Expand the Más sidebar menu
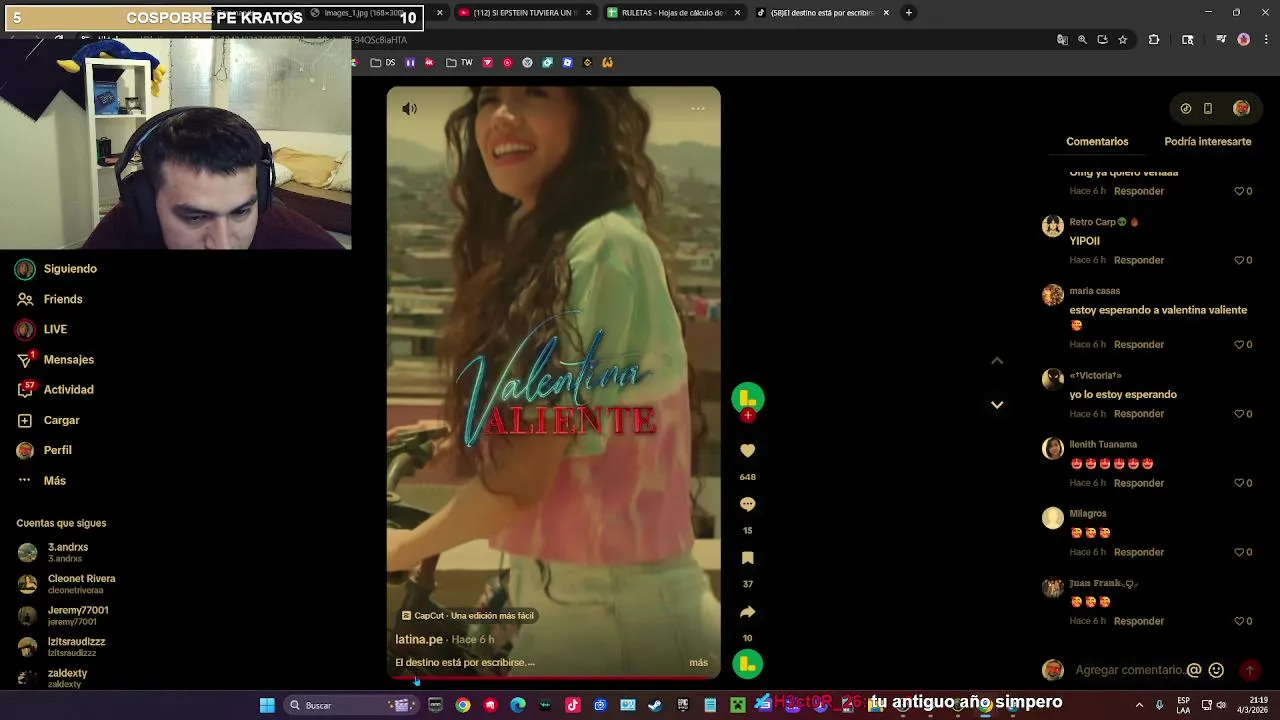This screenshot has height=720, width=1280. [x=42, y=481]
